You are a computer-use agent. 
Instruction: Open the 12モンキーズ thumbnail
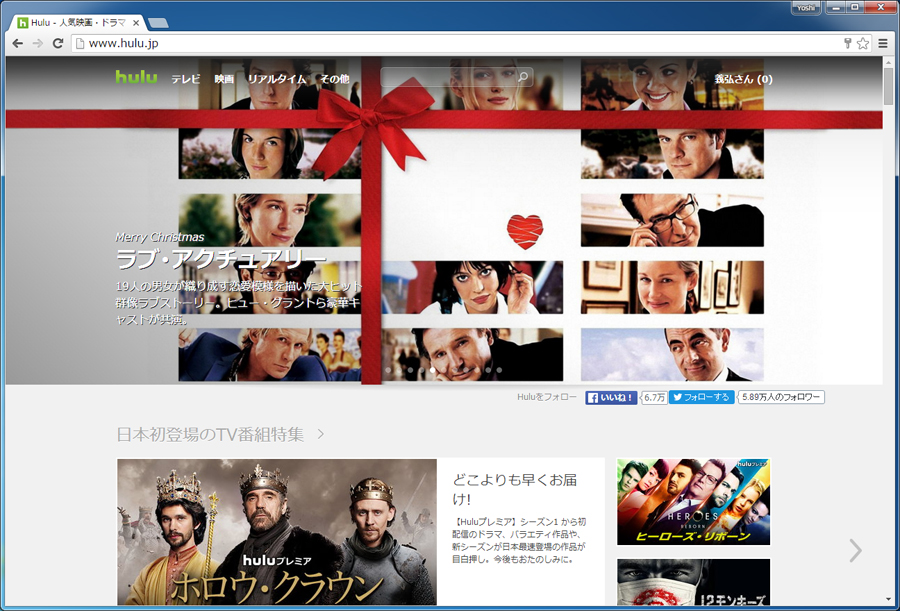pos(693,582)
